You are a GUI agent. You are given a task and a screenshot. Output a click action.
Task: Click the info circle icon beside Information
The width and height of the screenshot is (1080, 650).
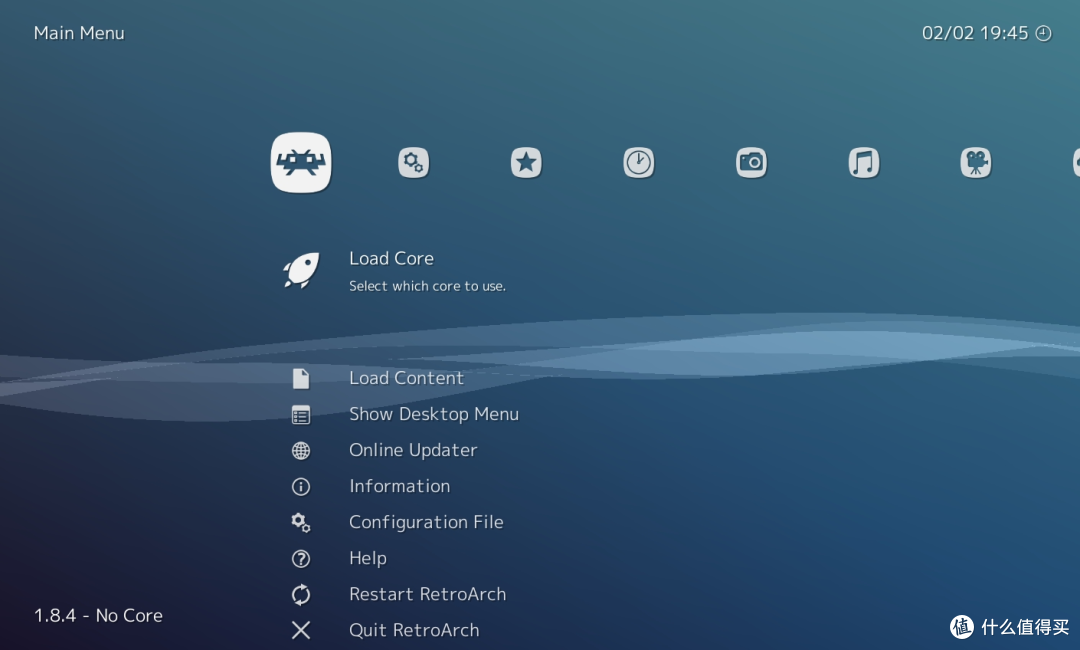tap(301, 487)
